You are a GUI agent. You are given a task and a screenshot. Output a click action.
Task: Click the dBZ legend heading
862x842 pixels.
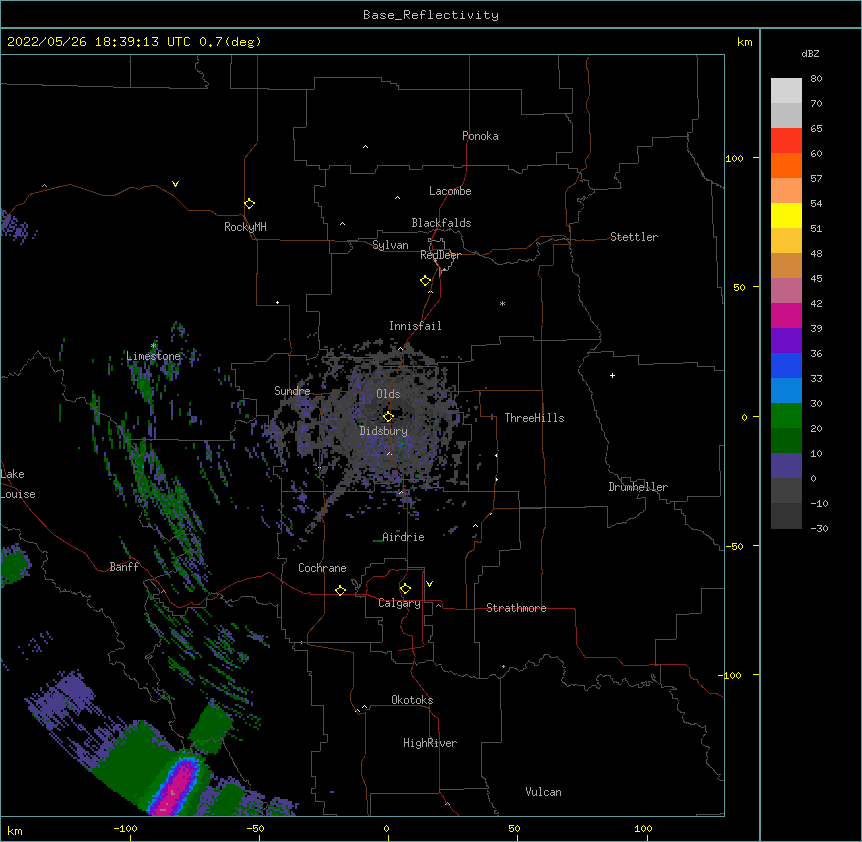(x=810, y=54)
